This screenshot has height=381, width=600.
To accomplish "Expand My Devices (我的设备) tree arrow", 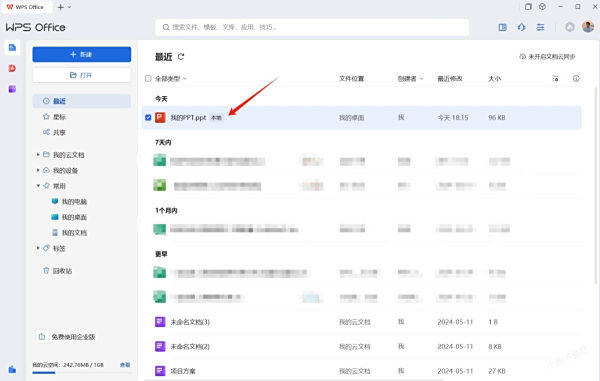I will click(38, 170).
